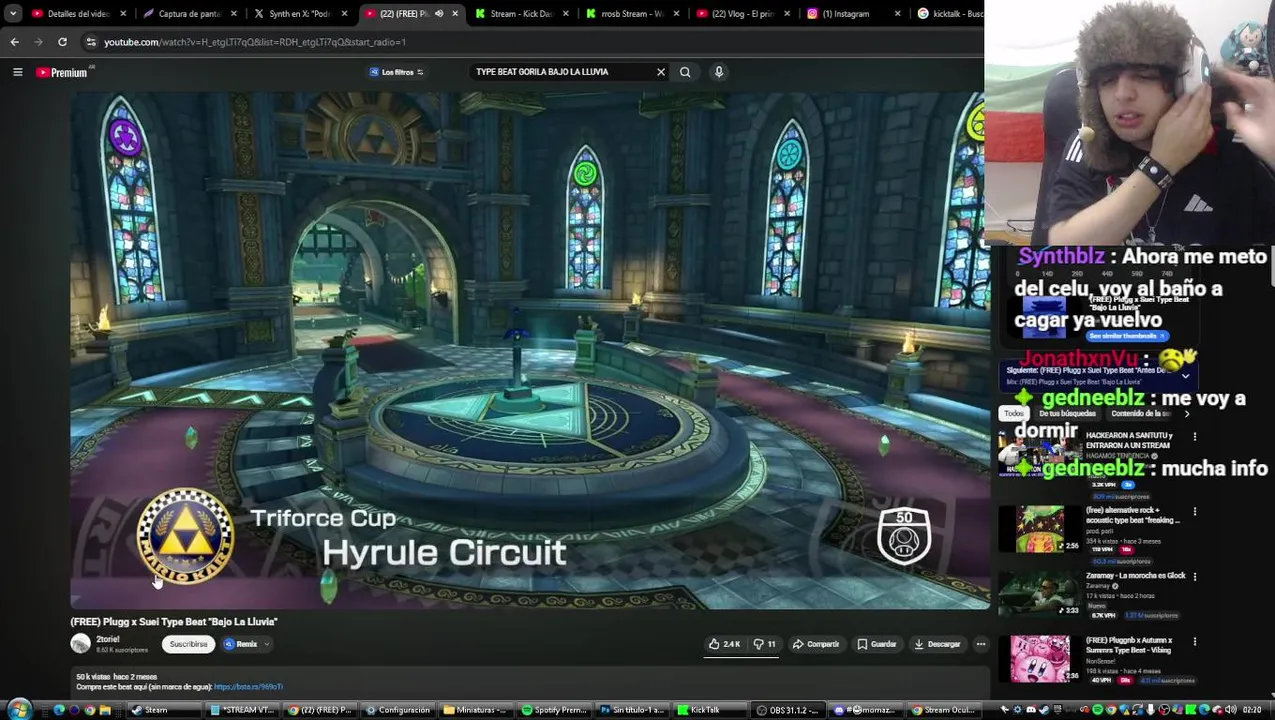Open the 'Stream Ocul' Chrome taskbar button

946,710
